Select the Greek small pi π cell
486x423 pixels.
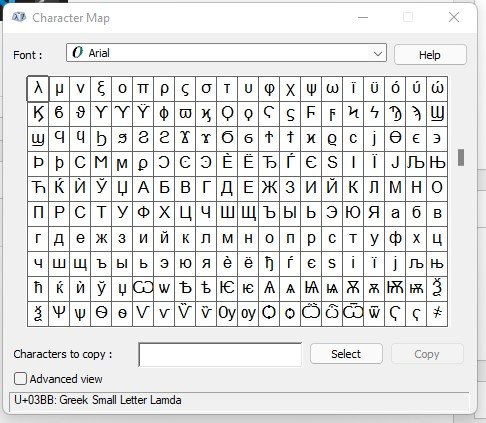click(x=143, y=89)
